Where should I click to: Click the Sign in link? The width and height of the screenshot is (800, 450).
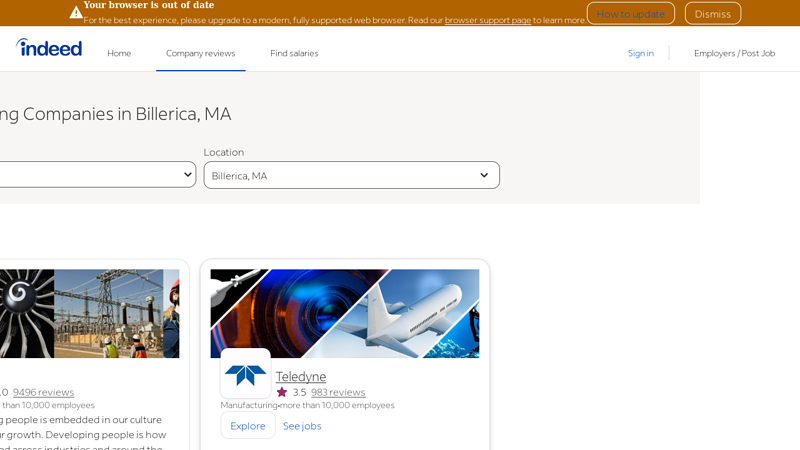[640, 53]
